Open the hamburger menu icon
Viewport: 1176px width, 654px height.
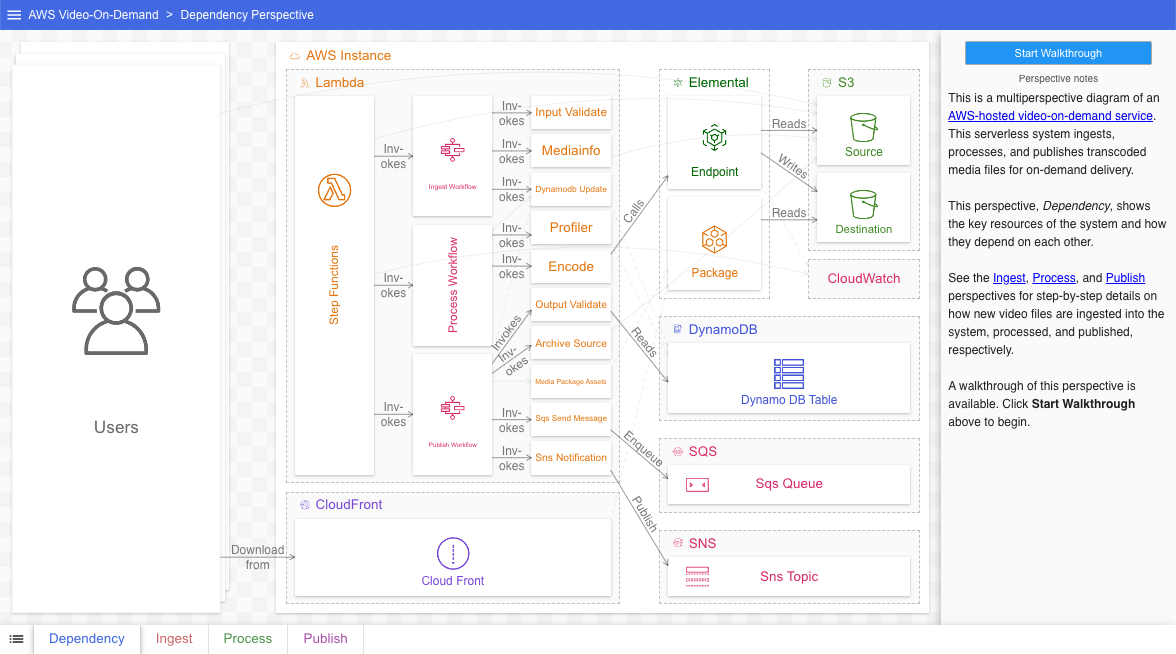[x=13, y=14]
